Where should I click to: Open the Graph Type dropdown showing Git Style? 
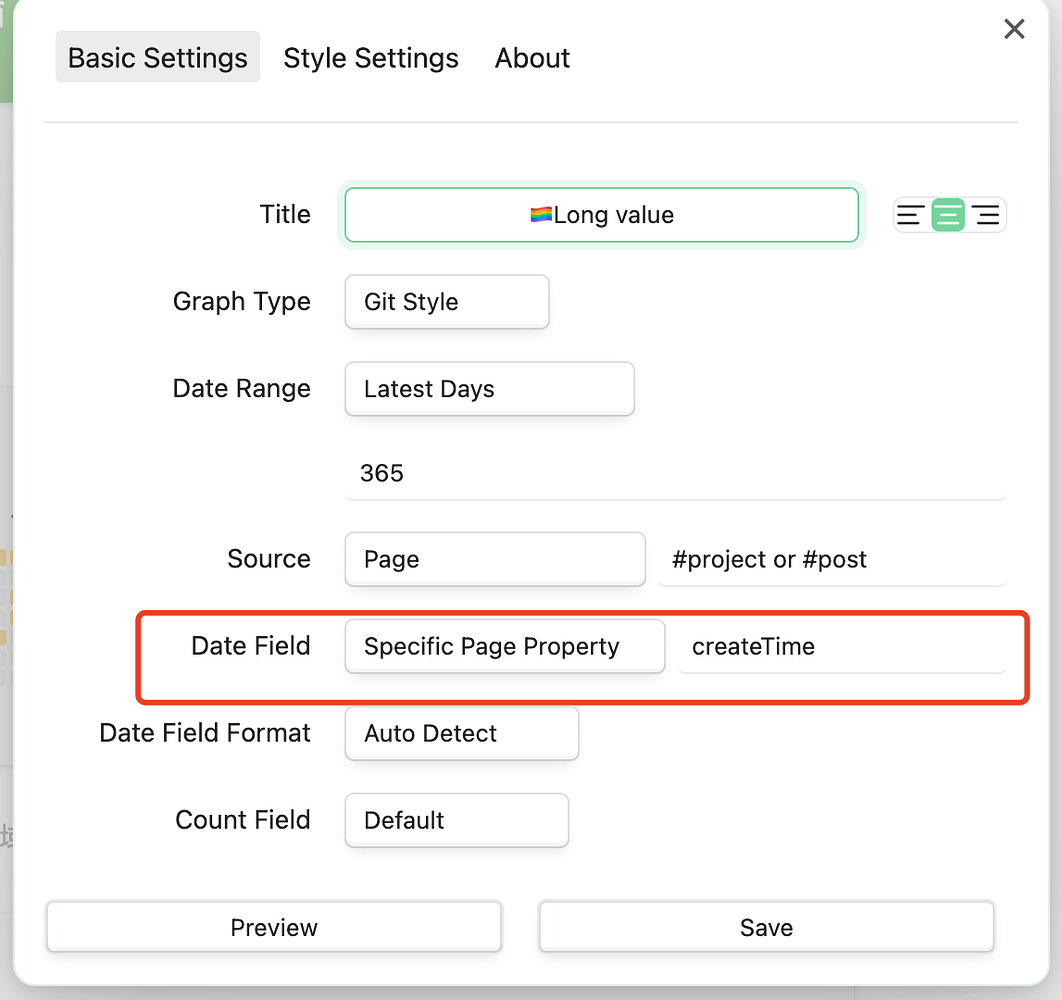[x=447, y=302]
